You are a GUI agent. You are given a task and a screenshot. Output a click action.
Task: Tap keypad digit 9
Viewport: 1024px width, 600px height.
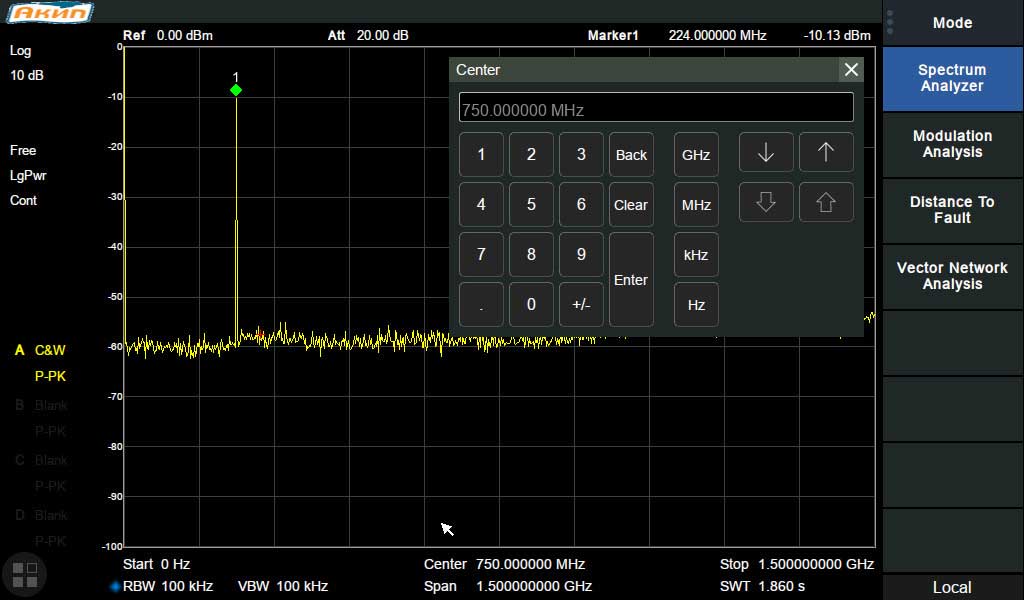pos(581,255)
